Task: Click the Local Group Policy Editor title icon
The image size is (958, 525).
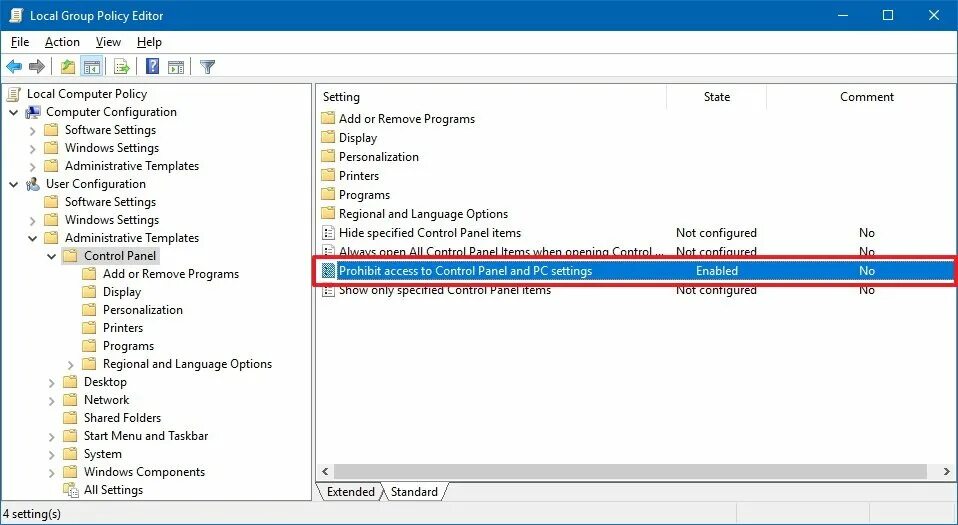Action: pyautogui.click(x=16, y=15)
